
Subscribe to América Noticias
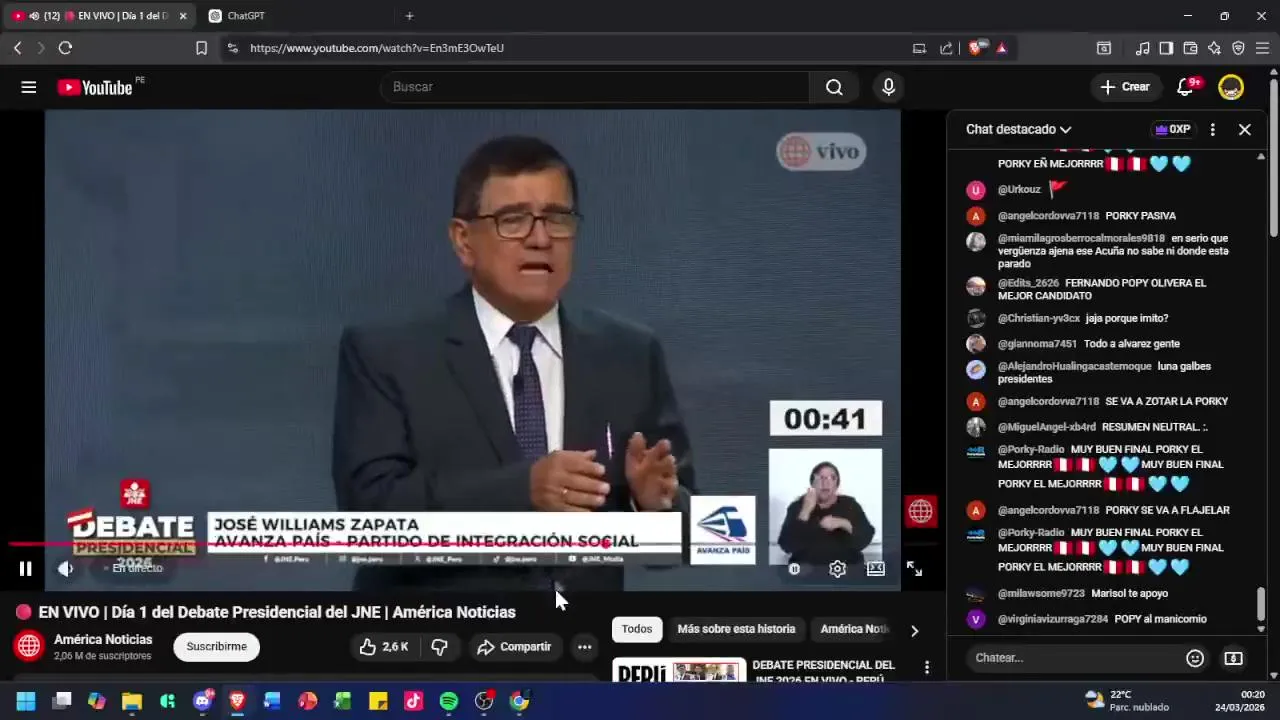pyautogui.click(x=216, y=647)
